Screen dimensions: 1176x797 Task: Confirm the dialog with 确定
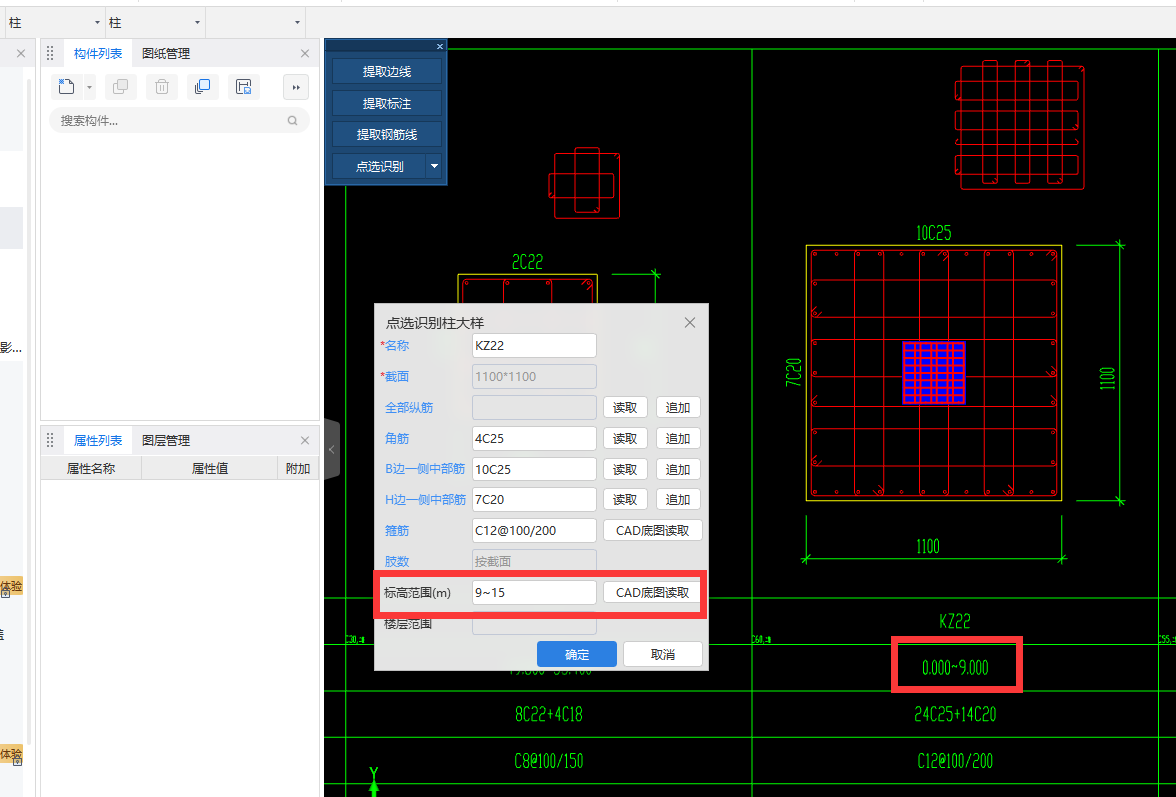(577, 655)
